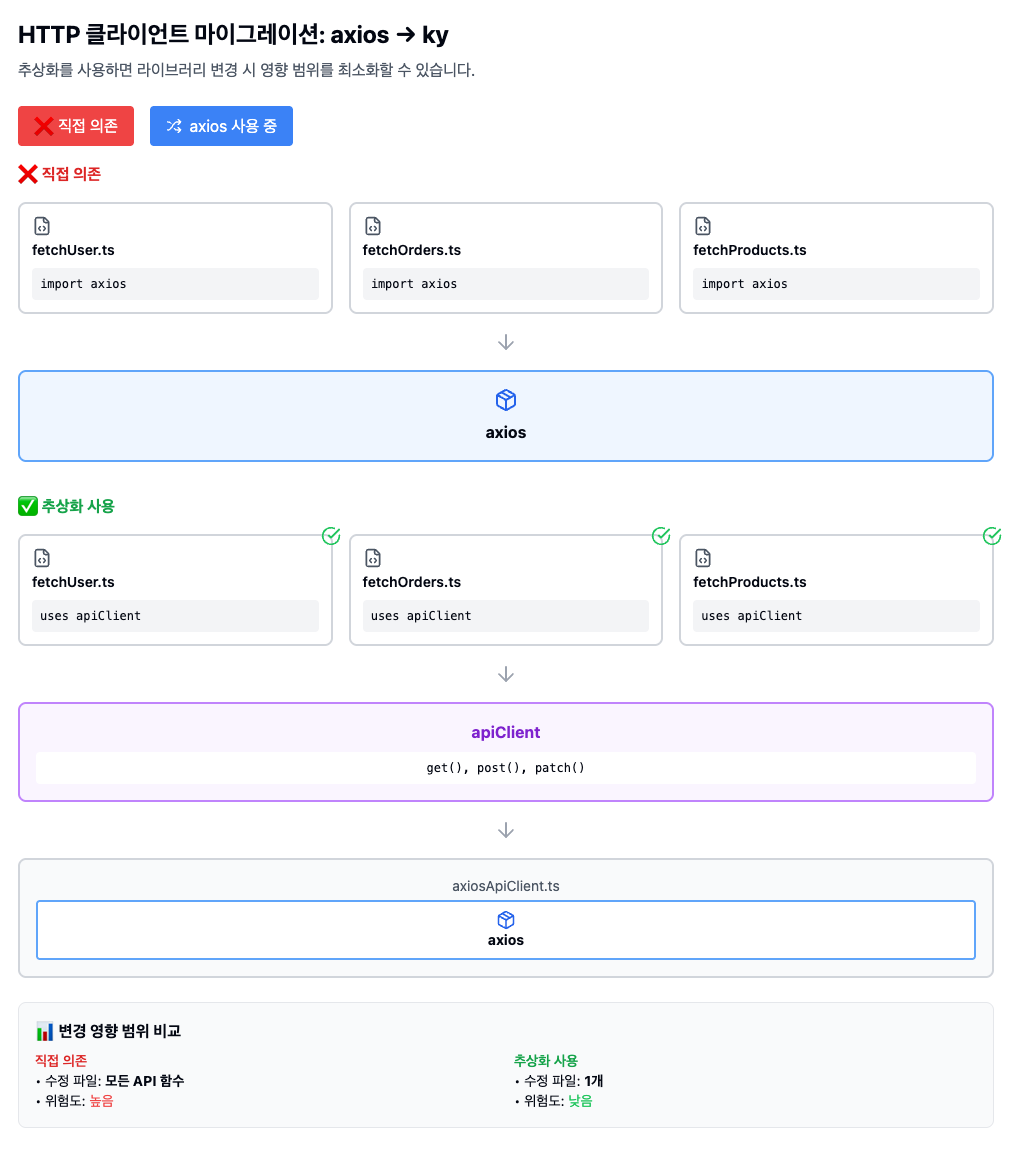The height and width of the screenshot is (1150, 1018).
Task: Click file icon on direct-dependency fetchUser.ts card
Action: (43, 226)
